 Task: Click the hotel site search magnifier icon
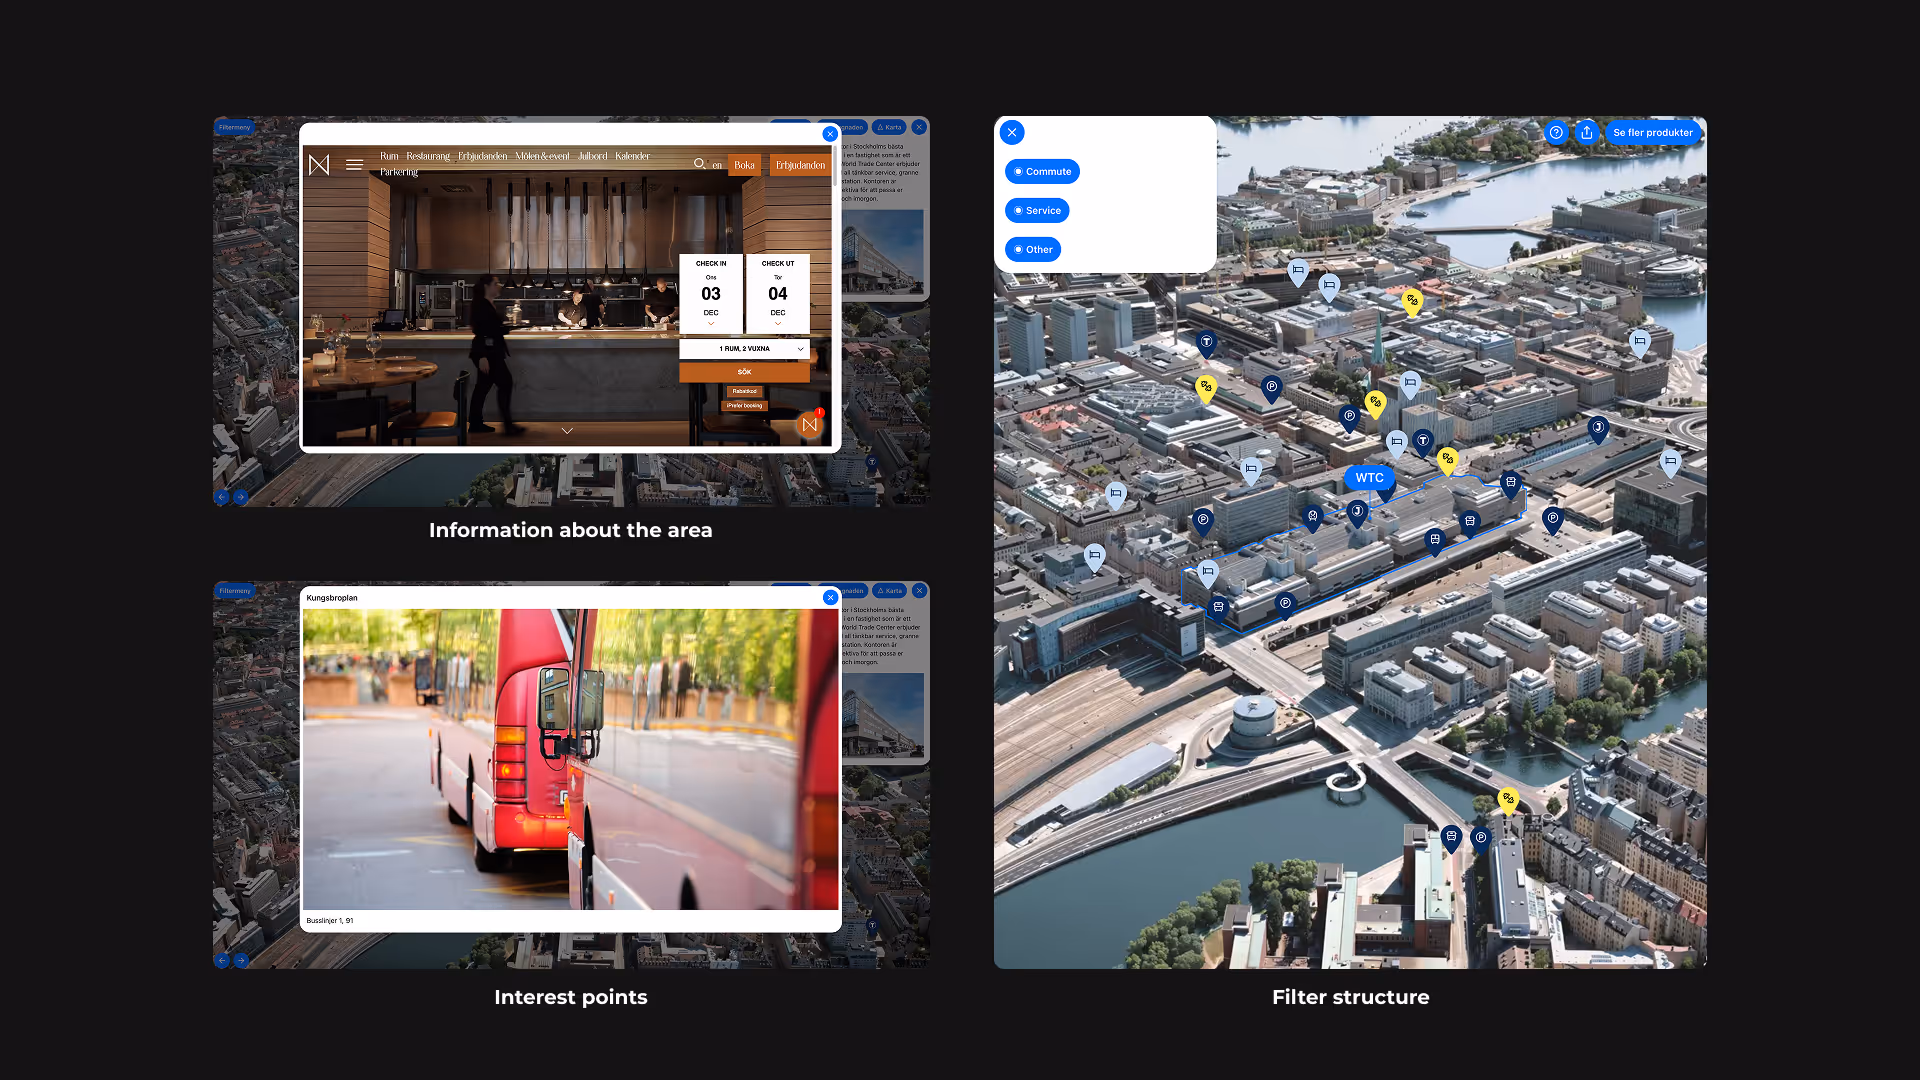699,163
